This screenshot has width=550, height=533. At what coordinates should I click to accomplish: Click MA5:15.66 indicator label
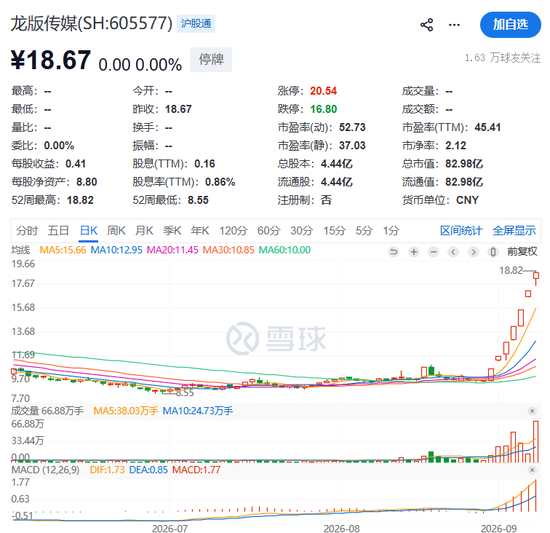[x=63, y=250]
